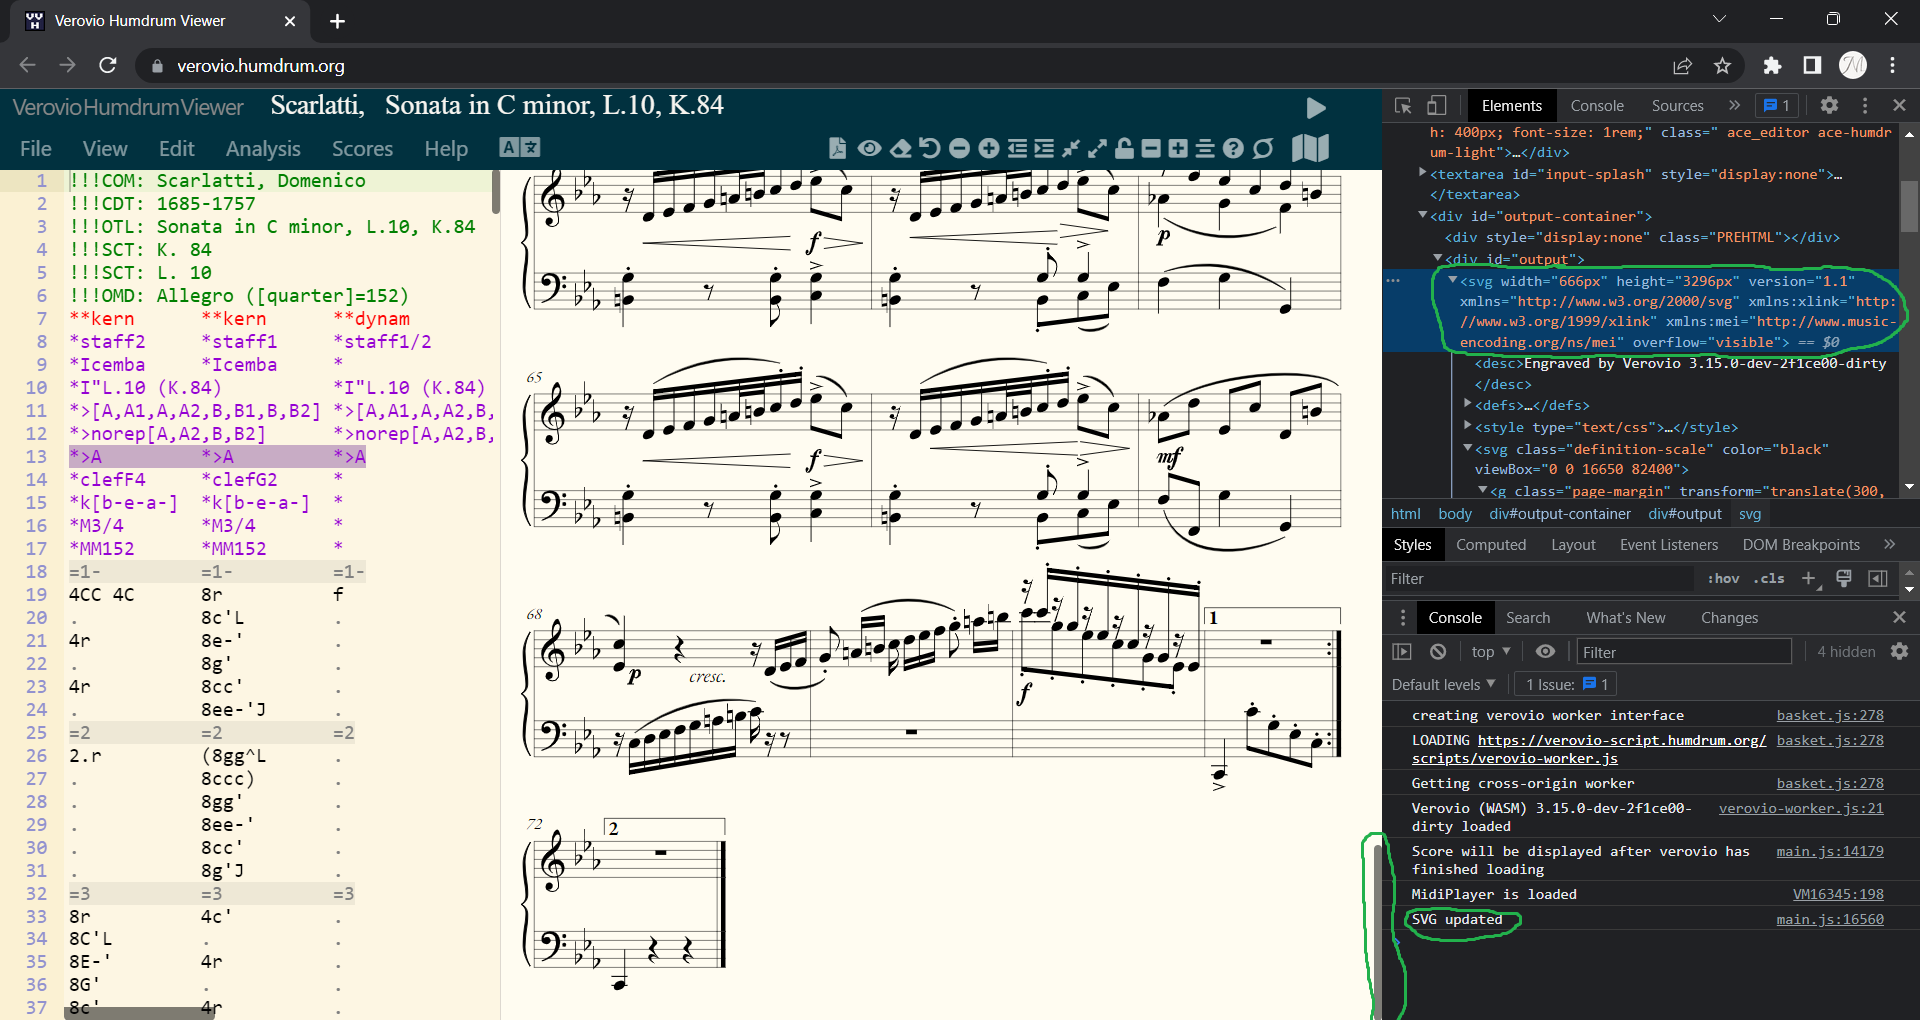
Task: Toggle DevTools inspect element mode
Action: [1403, 105]
